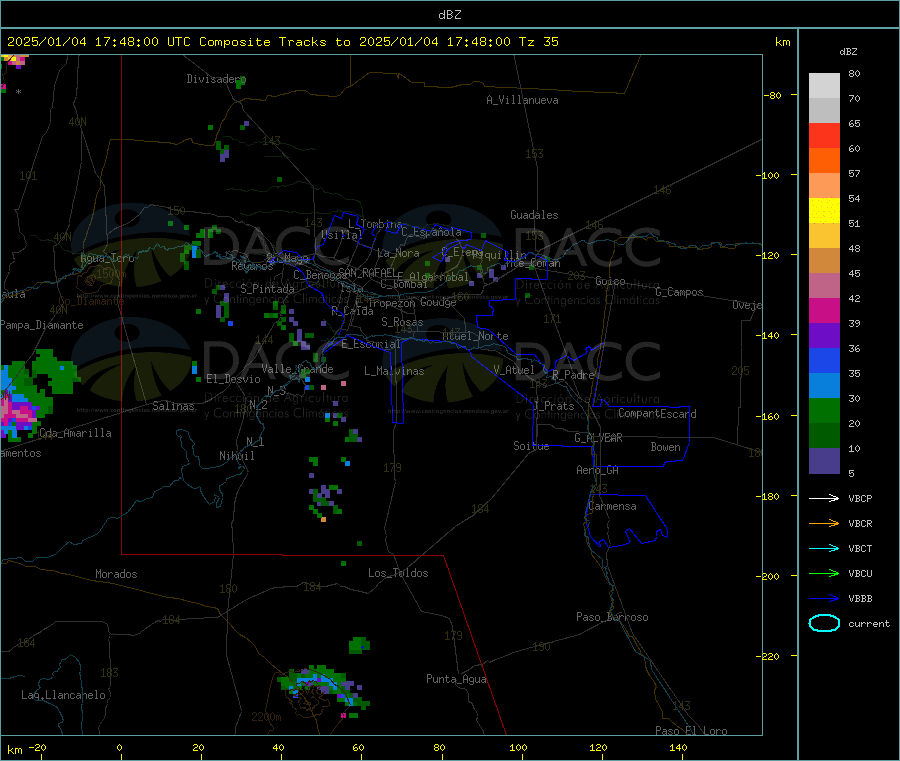
Task: Click the 100 km x-axis tick label
Action: point(518,747)
